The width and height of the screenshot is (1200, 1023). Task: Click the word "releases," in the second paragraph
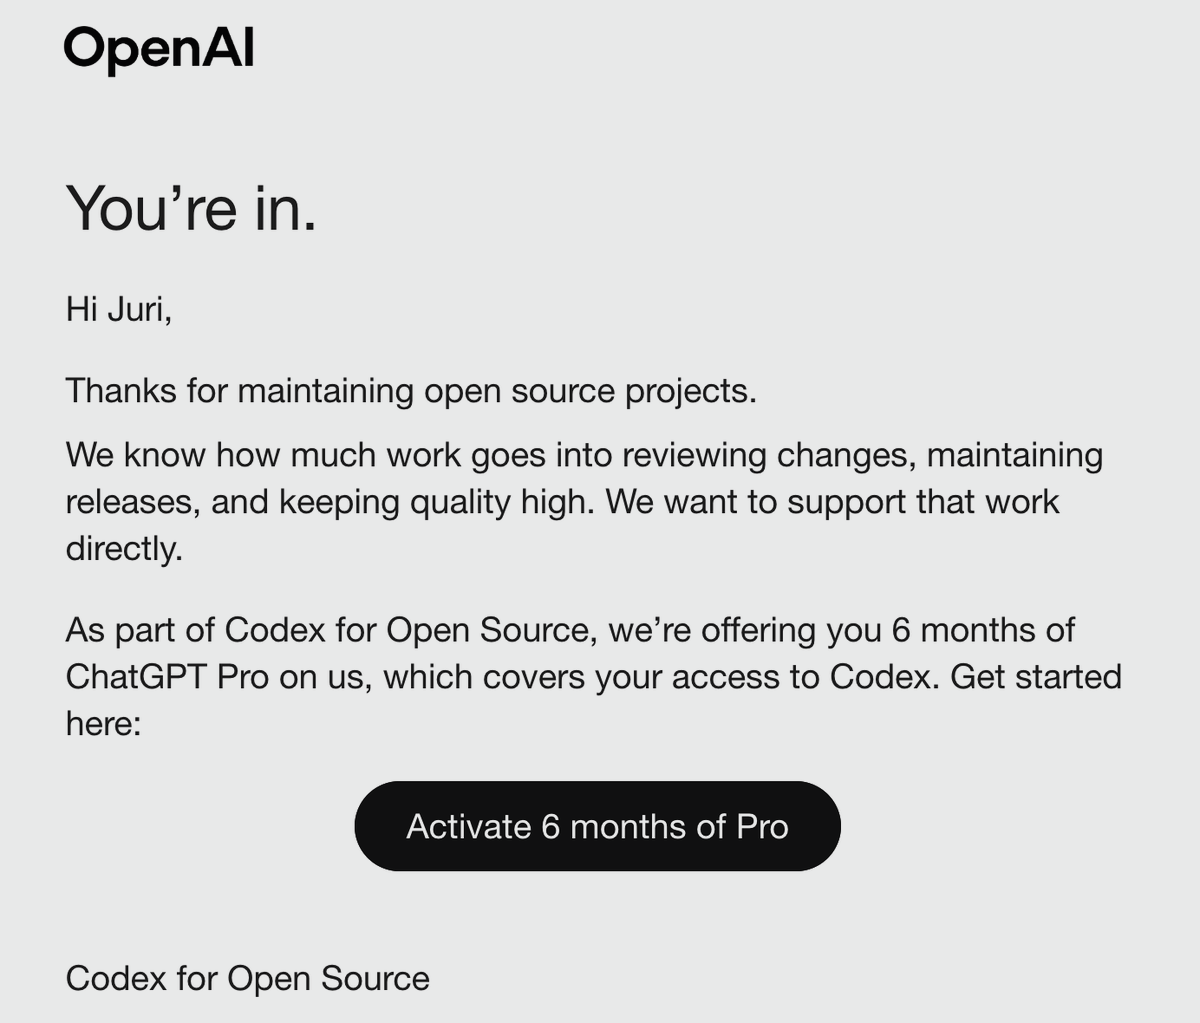pyautogui.click(x=133, y=501)
